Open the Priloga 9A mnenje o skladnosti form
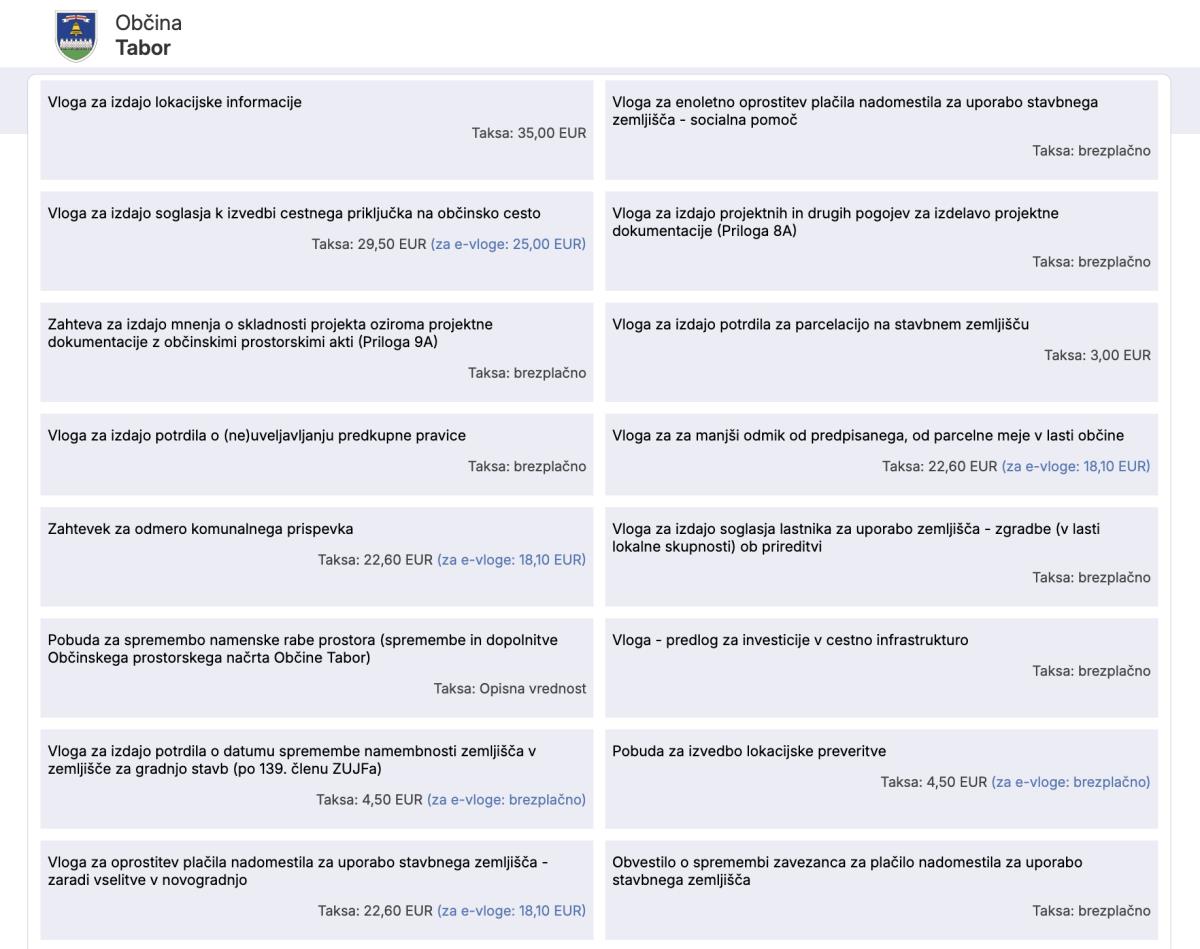Viewport: 1200px width, 949px height. point(270,333)
